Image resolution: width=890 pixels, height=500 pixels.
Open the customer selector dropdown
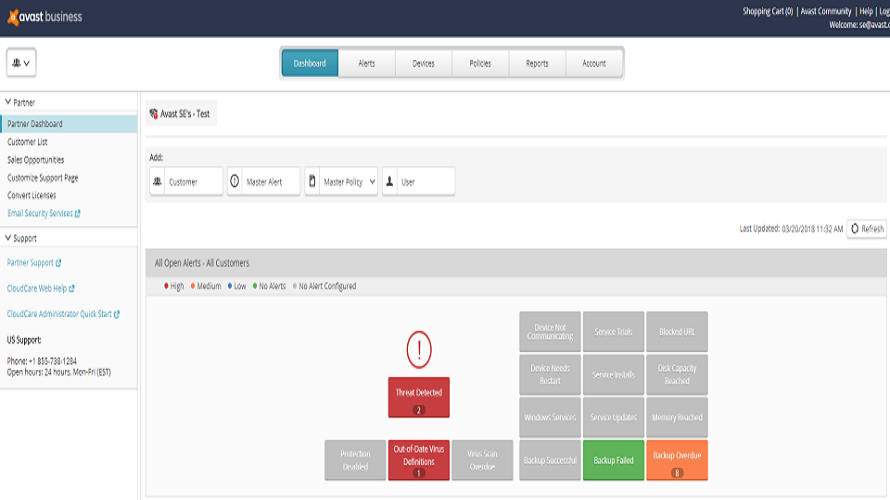pyautogui.click(x=21, y=62)
